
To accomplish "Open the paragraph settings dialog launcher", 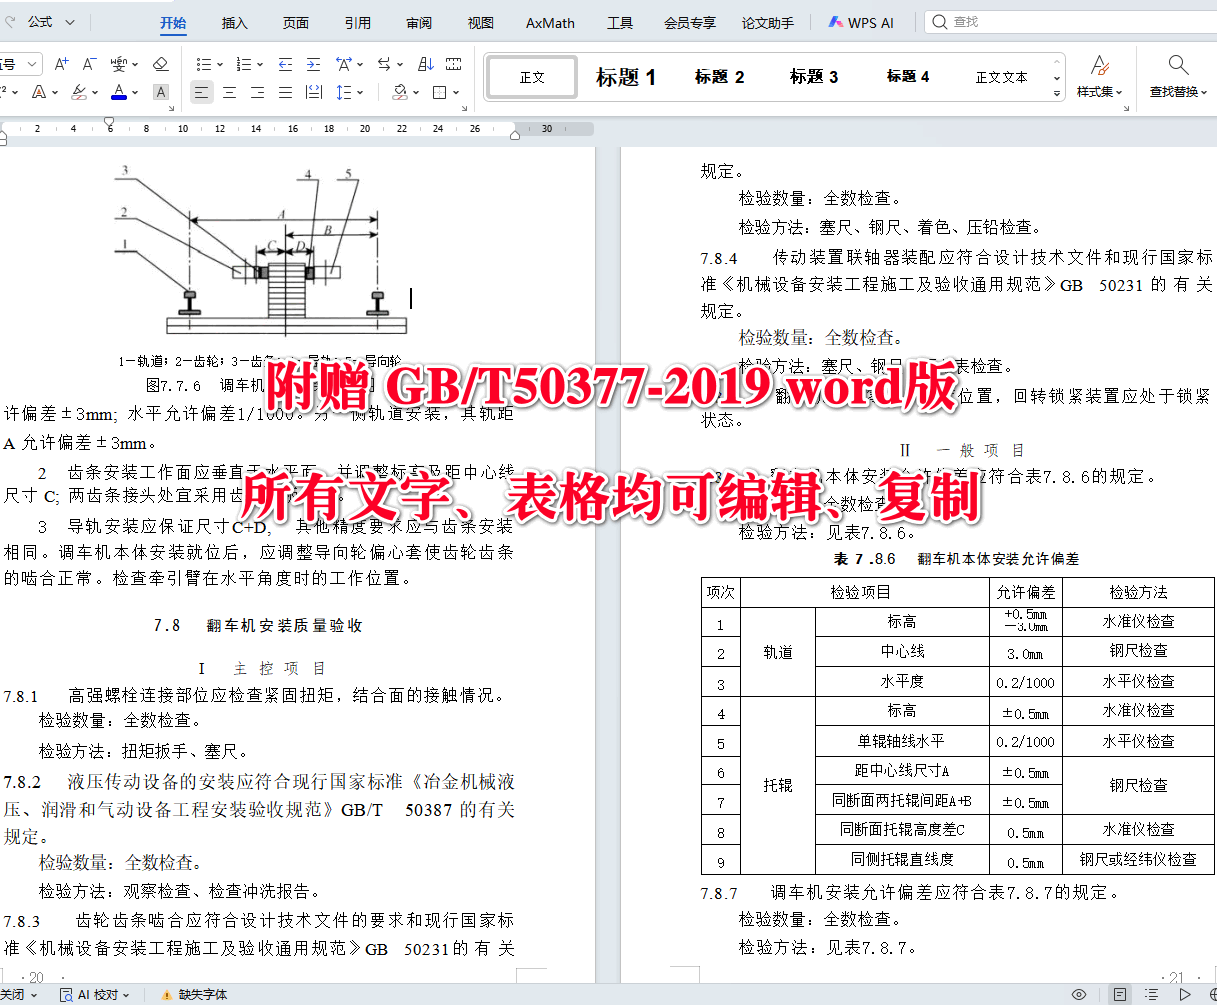I will pyautogui.click(x=464, y=106).
